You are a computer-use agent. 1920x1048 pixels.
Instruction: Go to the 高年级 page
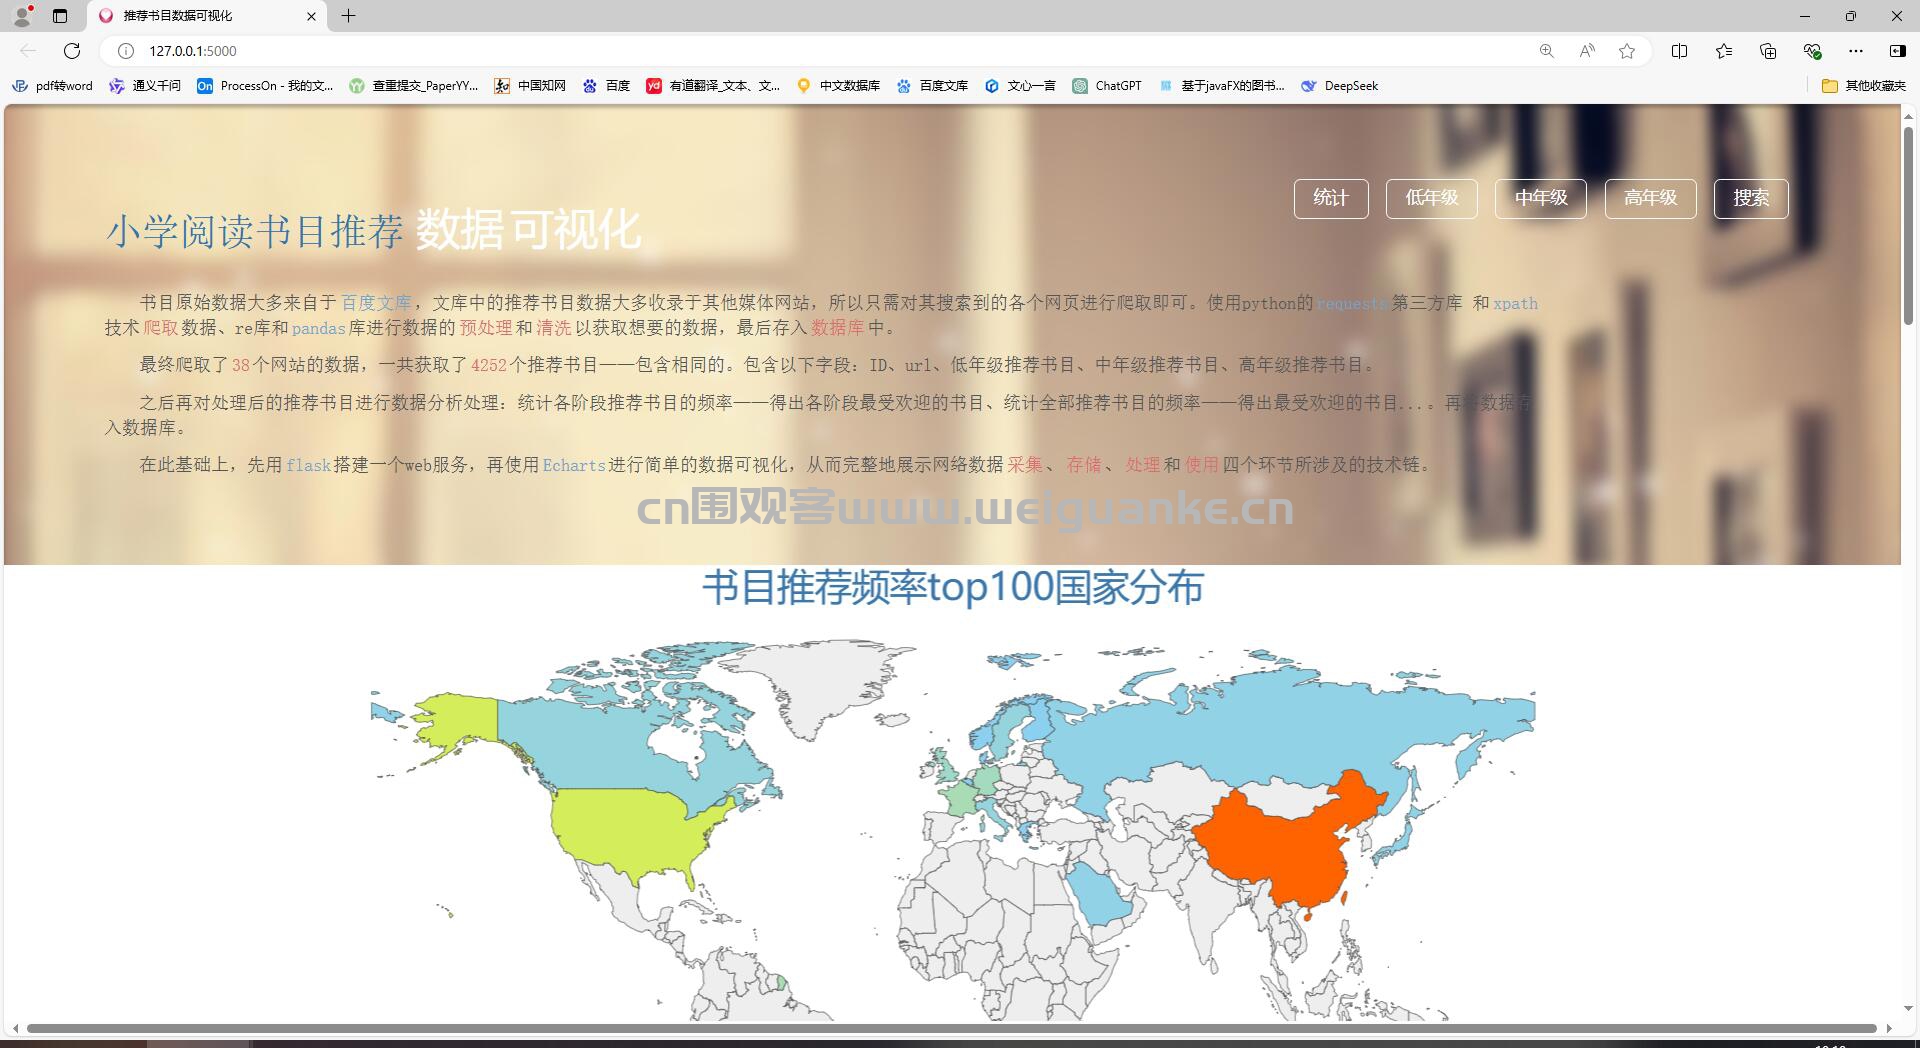[x=1650, y=198]
